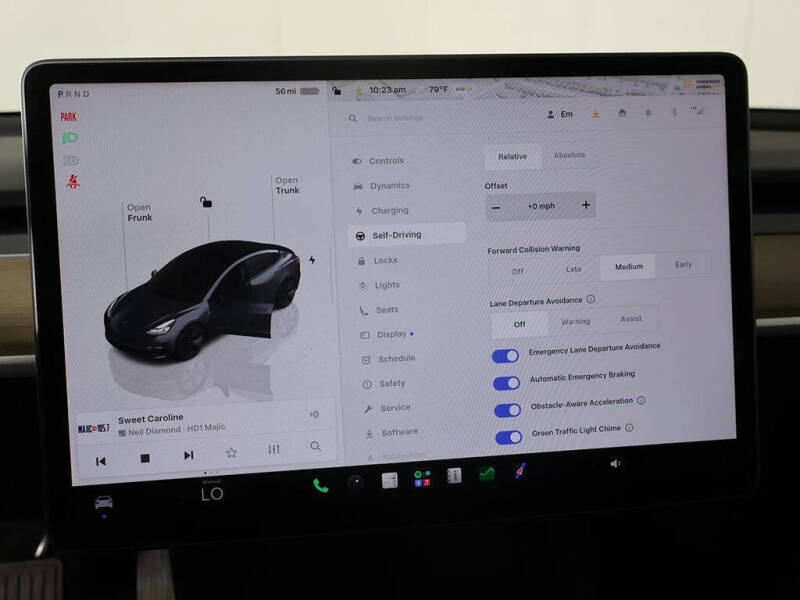Tap the cellular signal icon

[x=696, y=110]
